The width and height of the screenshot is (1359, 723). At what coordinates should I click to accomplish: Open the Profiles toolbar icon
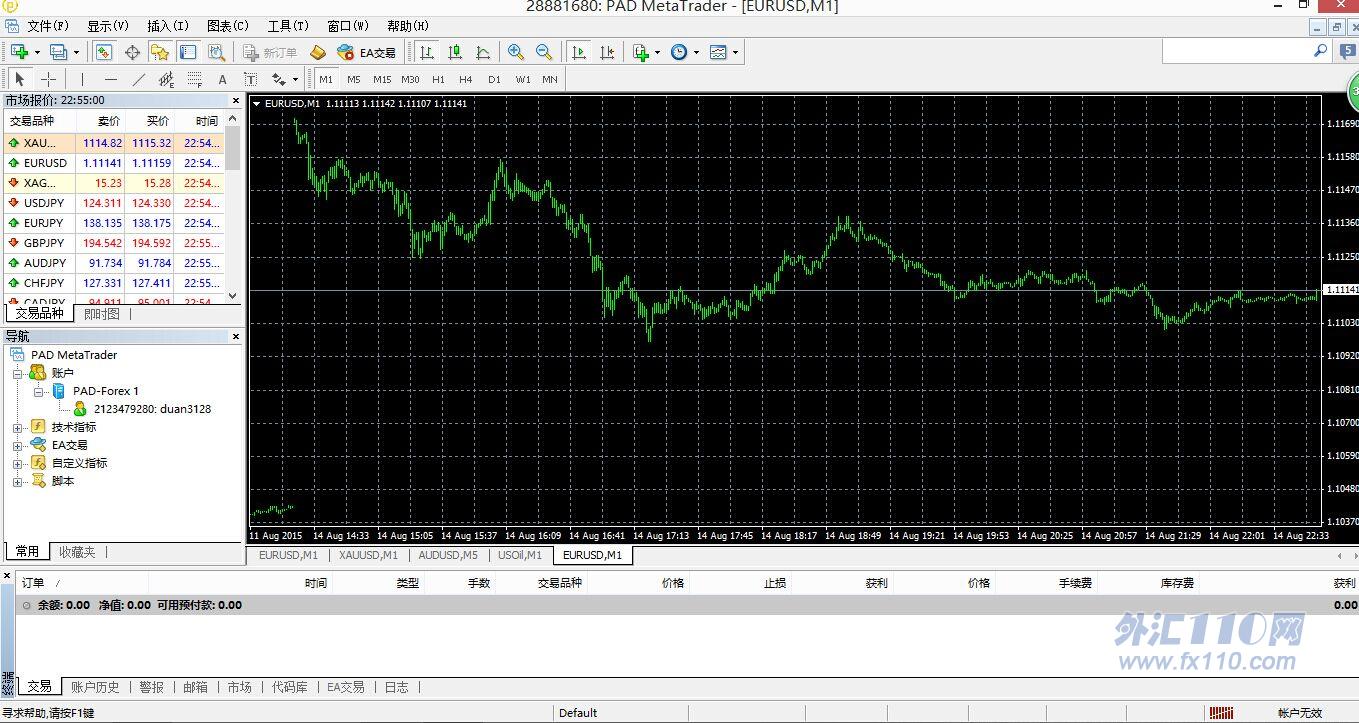(x=59, y=52)
